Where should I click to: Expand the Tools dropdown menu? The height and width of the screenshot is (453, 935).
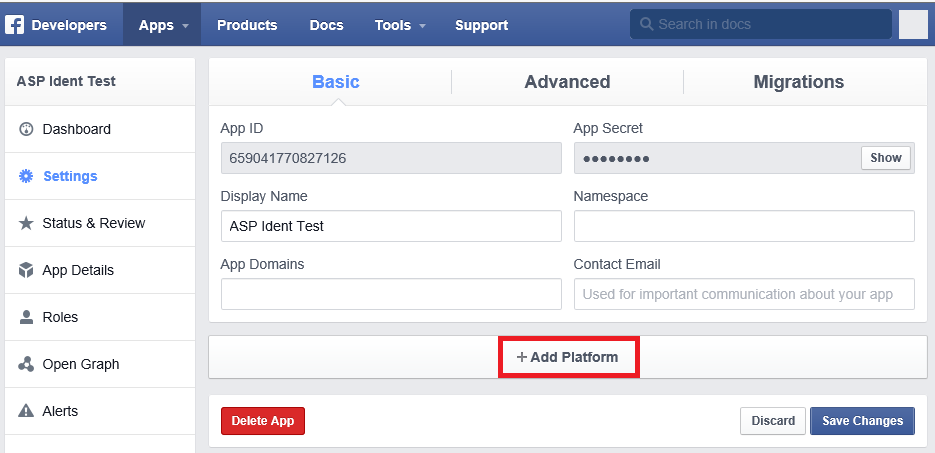[x=400, y=25]
